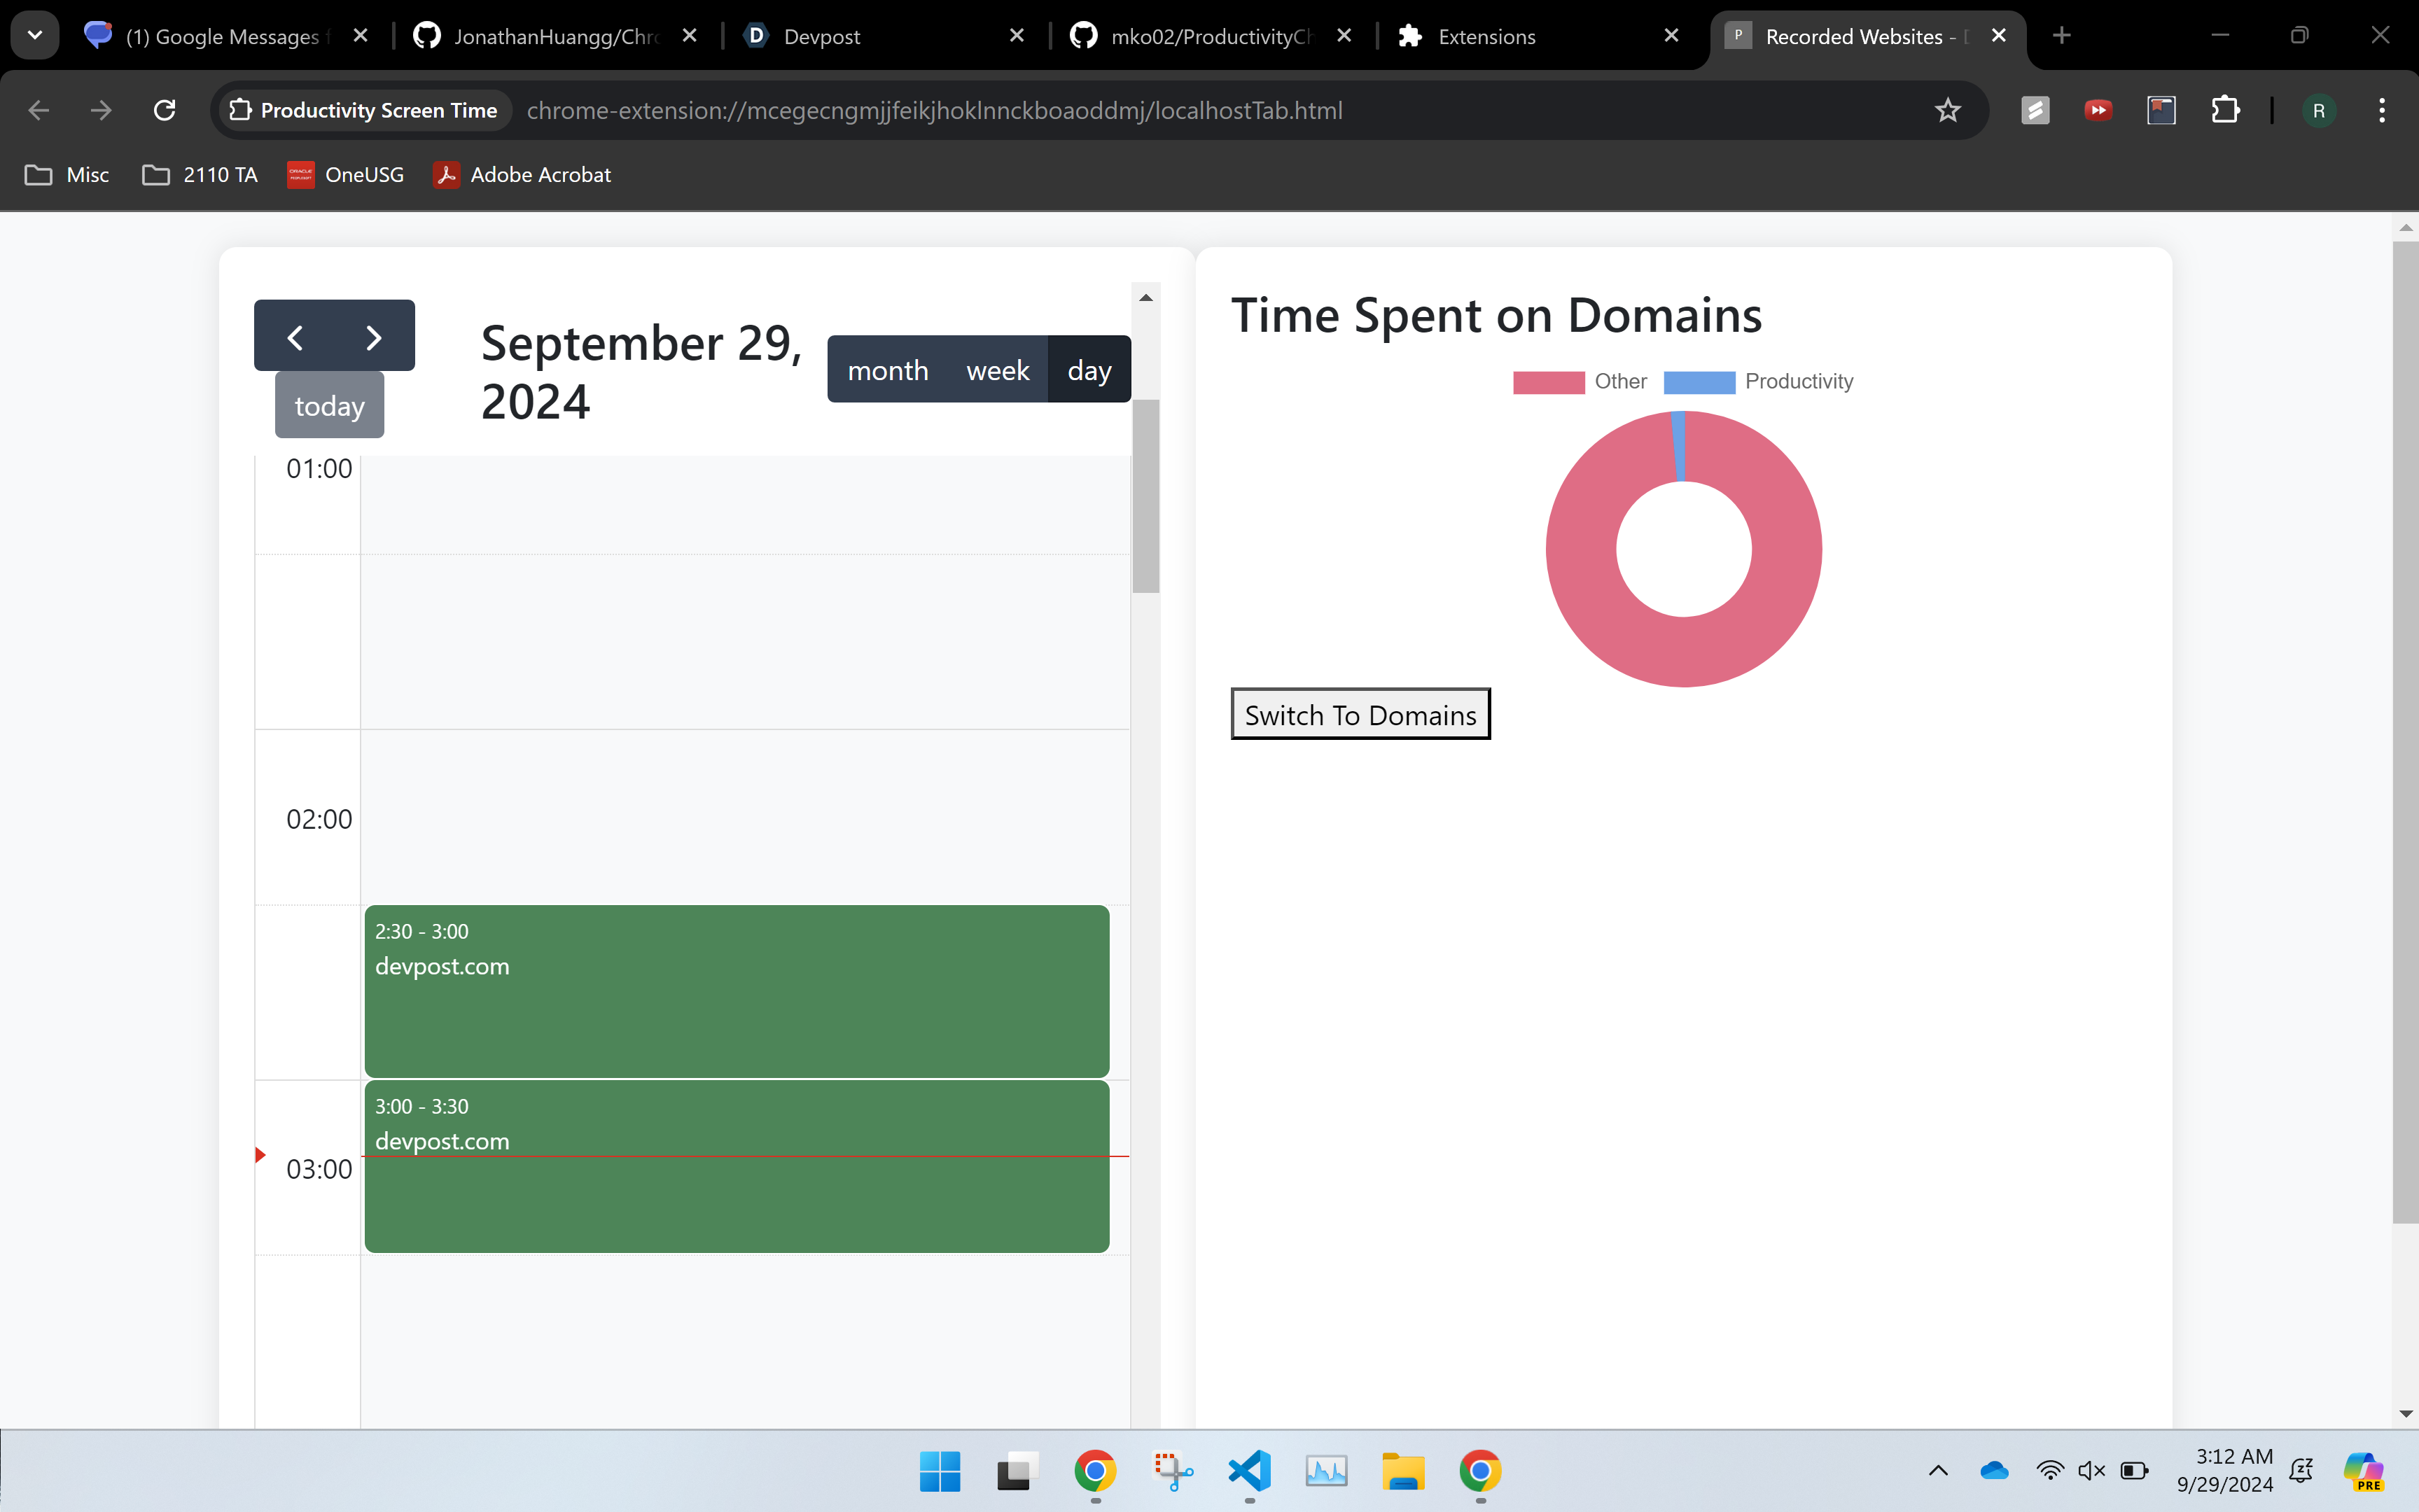Toggle the Productivity dataset in chart legend
2419x1512 pixels.
click(x=1758, y=382)
